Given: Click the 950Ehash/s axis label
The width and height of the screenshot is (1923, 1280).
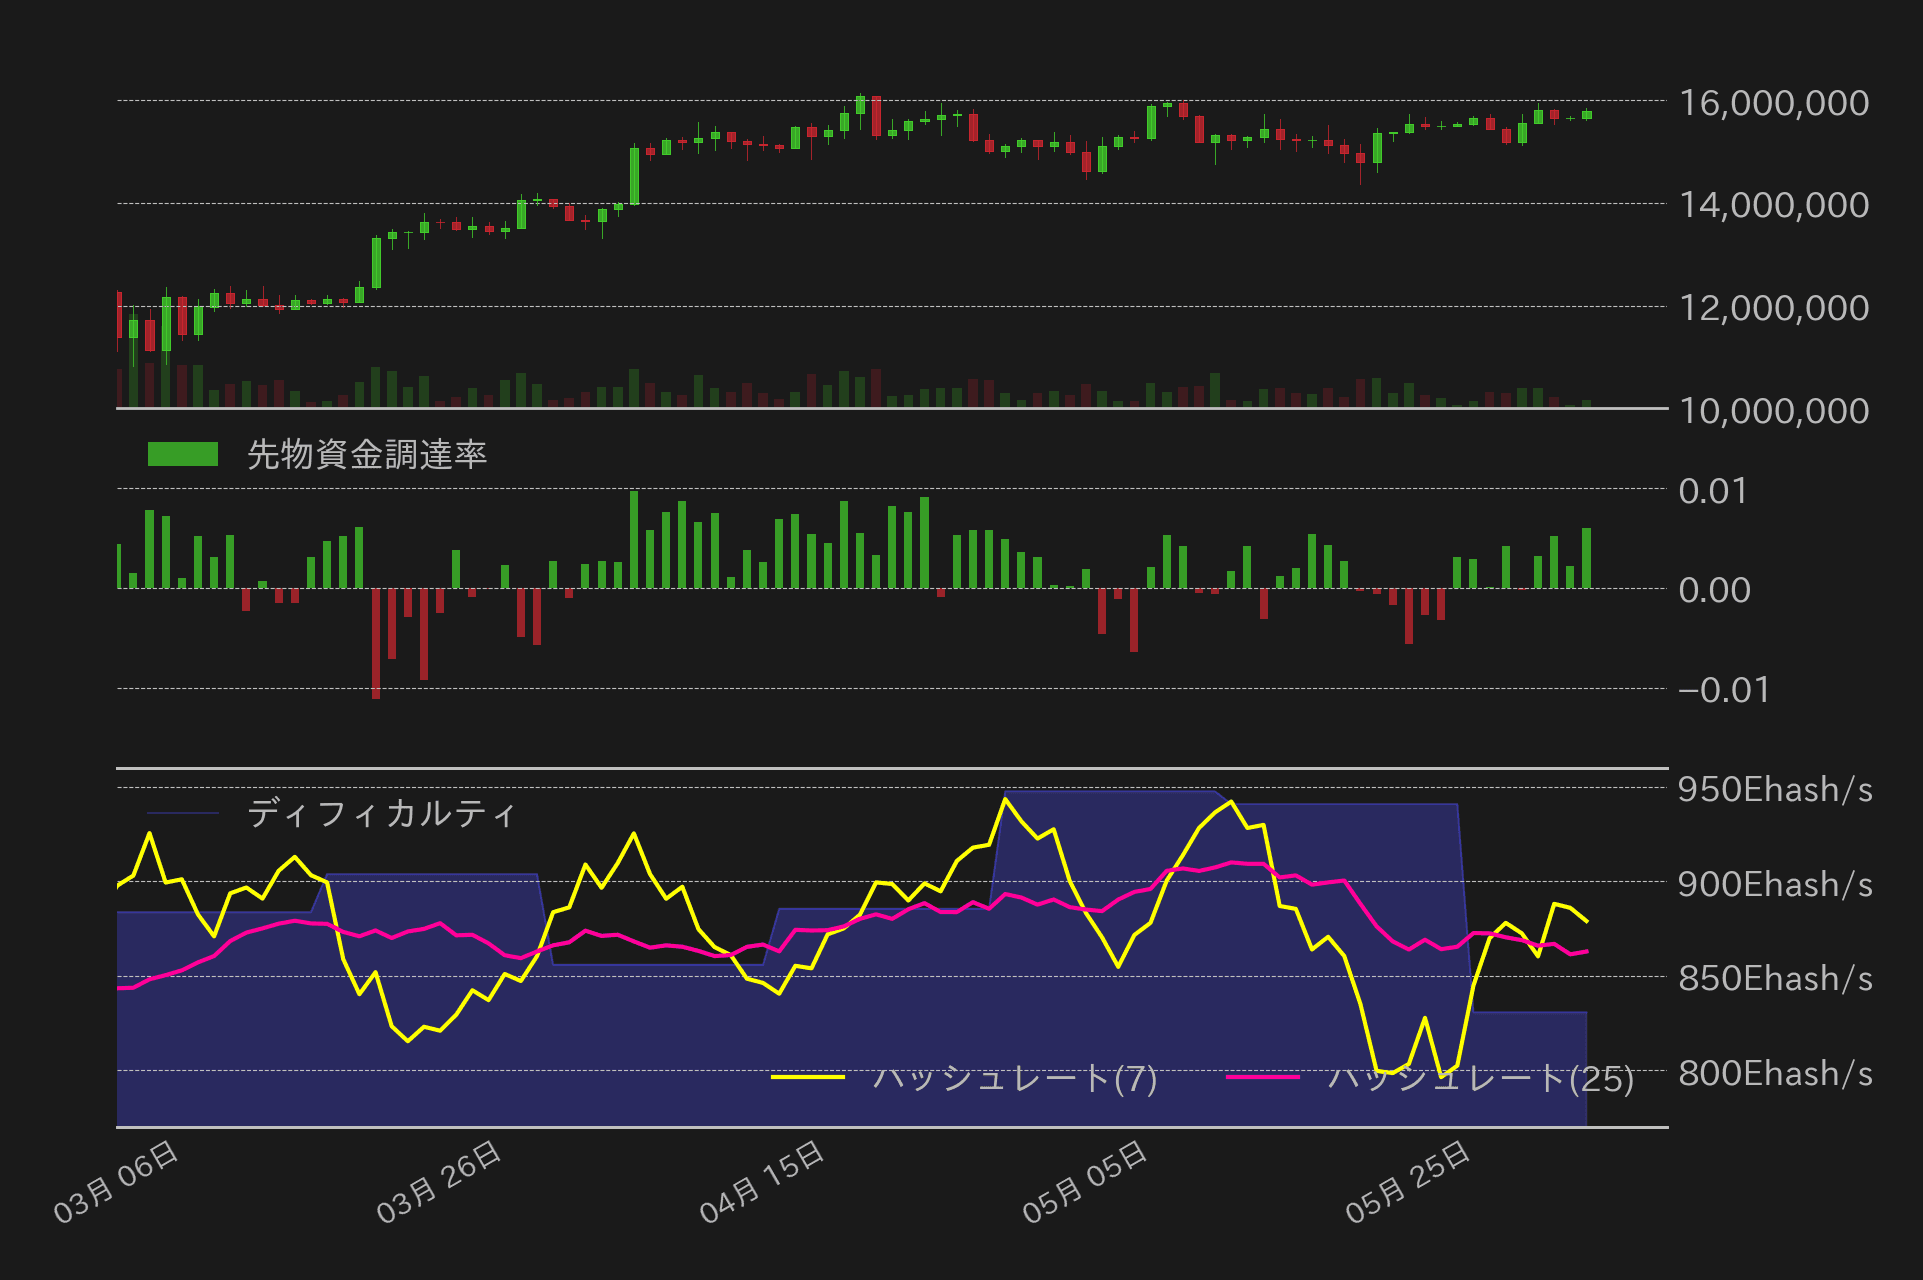Looking at the screenshot, I should tap(1775, 790).
